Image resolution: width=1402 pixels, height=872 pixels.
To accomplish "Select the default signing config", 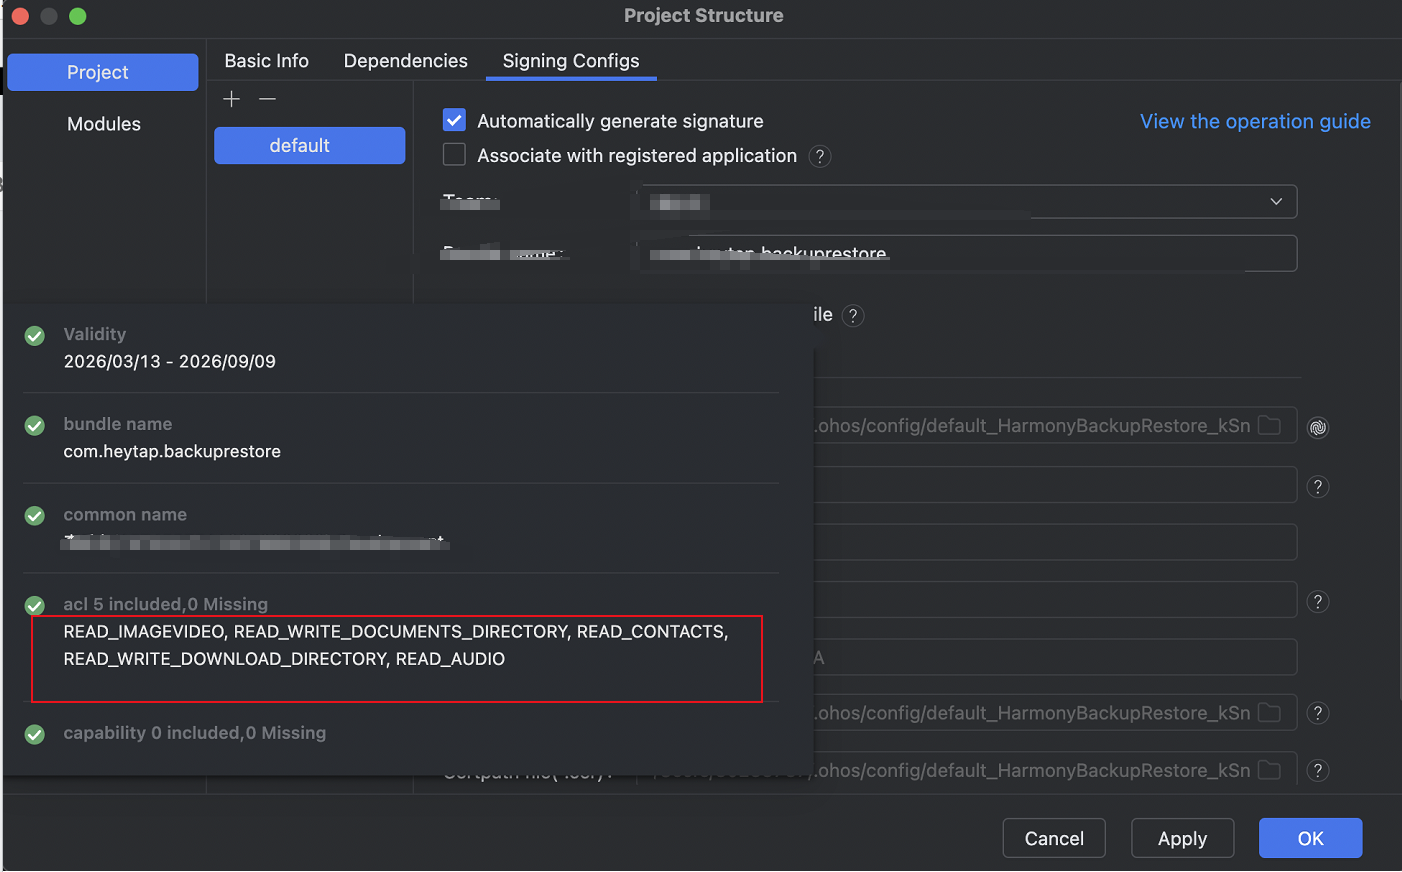I will pyautogui.click(x=309, y=146).
